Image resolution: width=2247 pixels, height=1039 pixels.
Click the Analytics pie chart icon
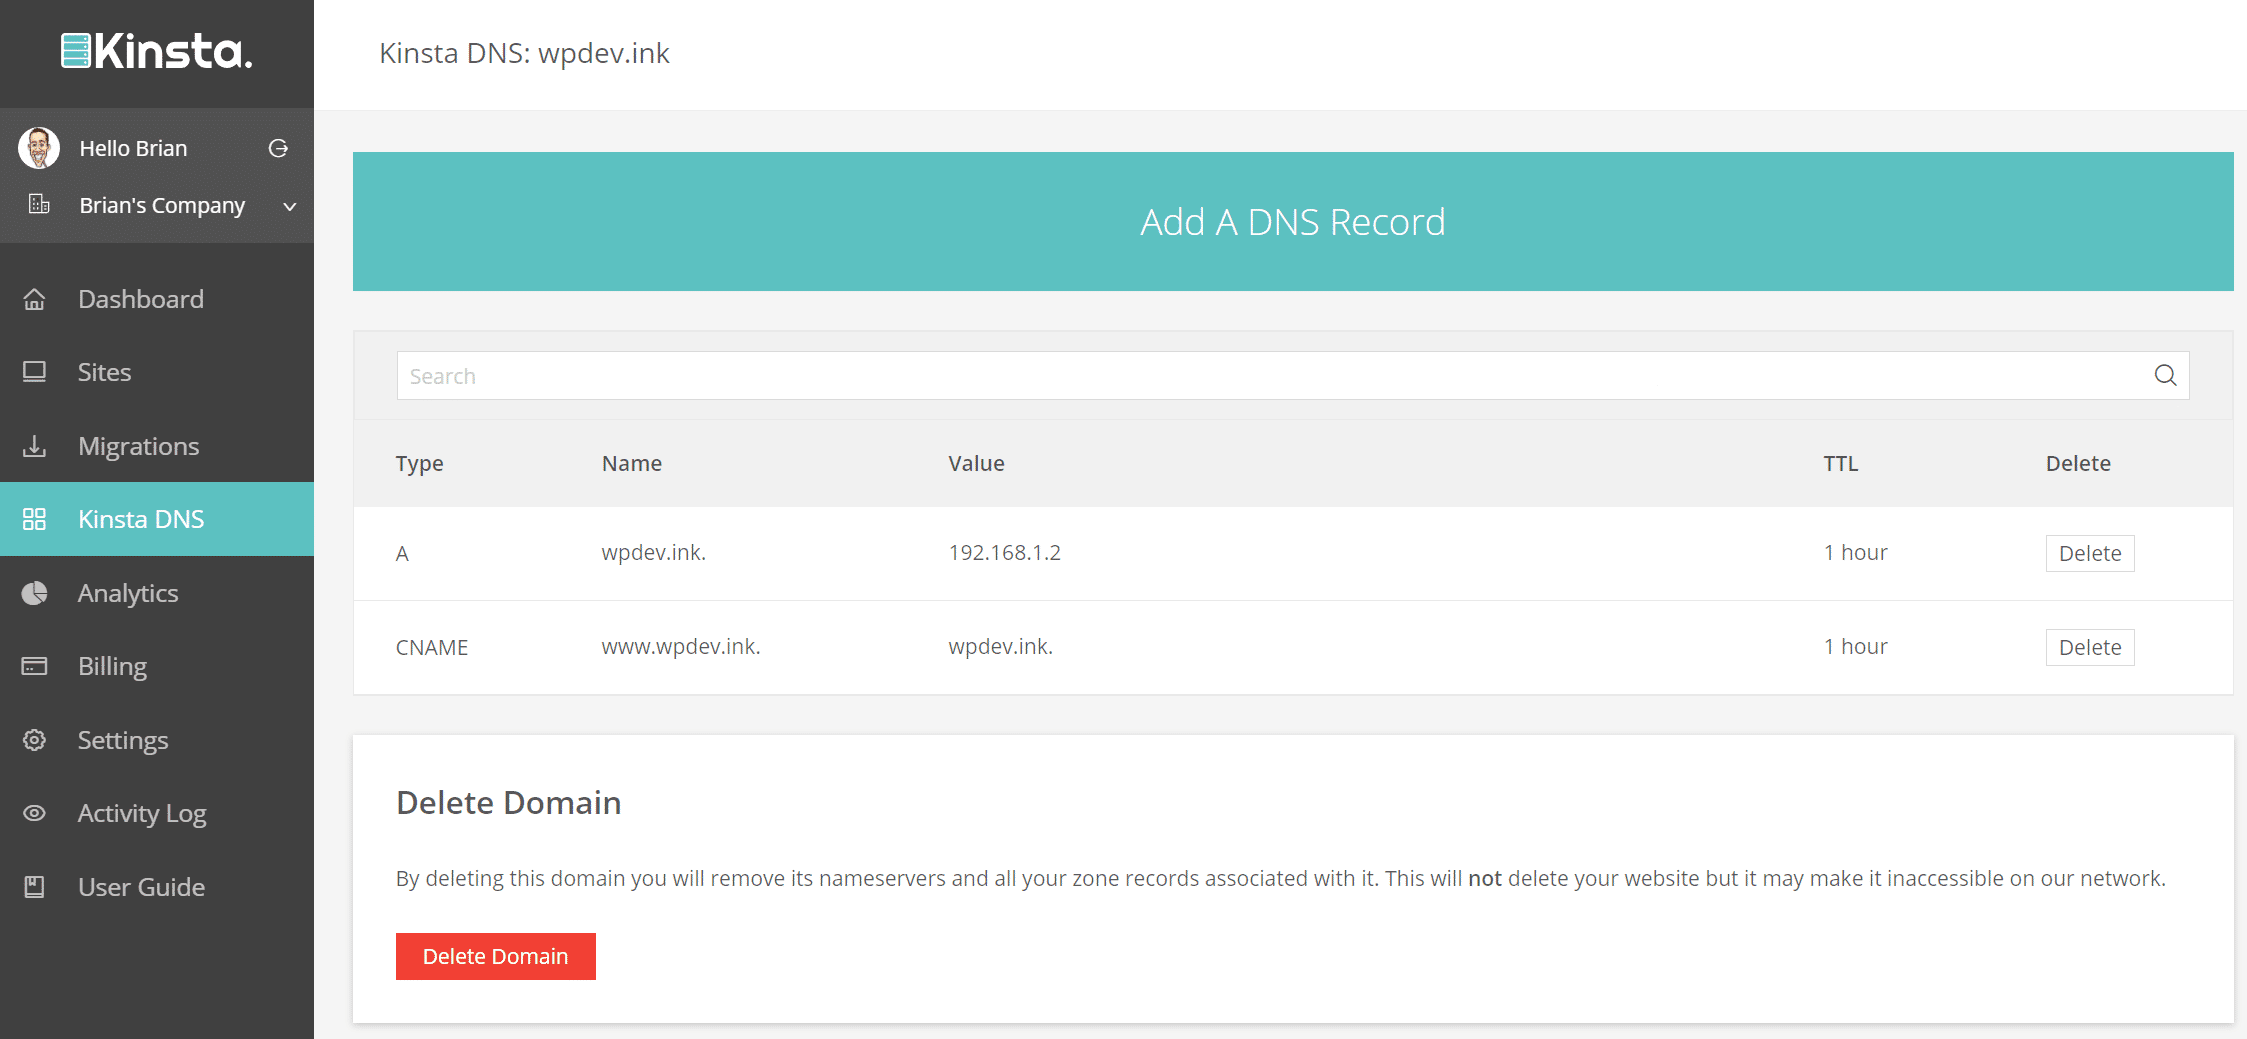34,593
